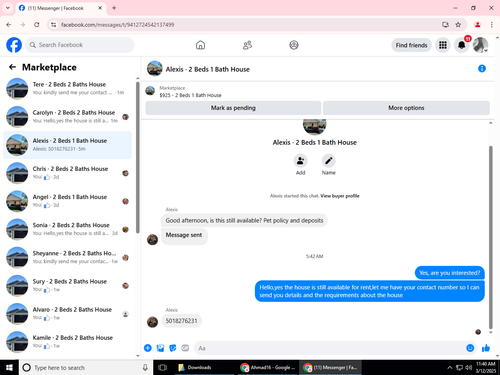Bookmark this page with the star icon

pos(458,25)
